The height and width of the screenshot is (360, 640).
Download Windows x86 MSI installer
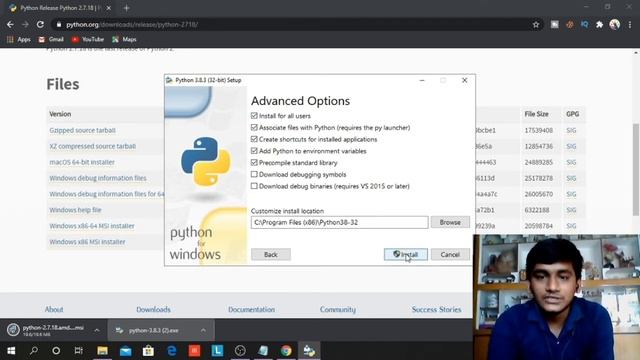pyautogui.click(x=87, y=242)
